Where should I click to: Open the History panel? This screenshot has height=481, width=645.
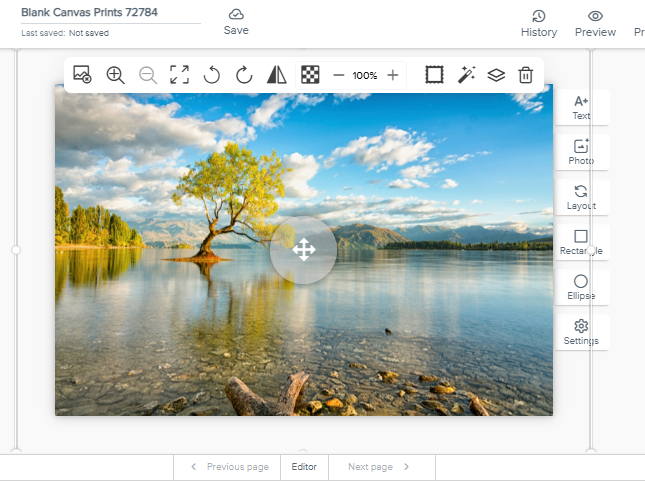[x=539, y=23]
